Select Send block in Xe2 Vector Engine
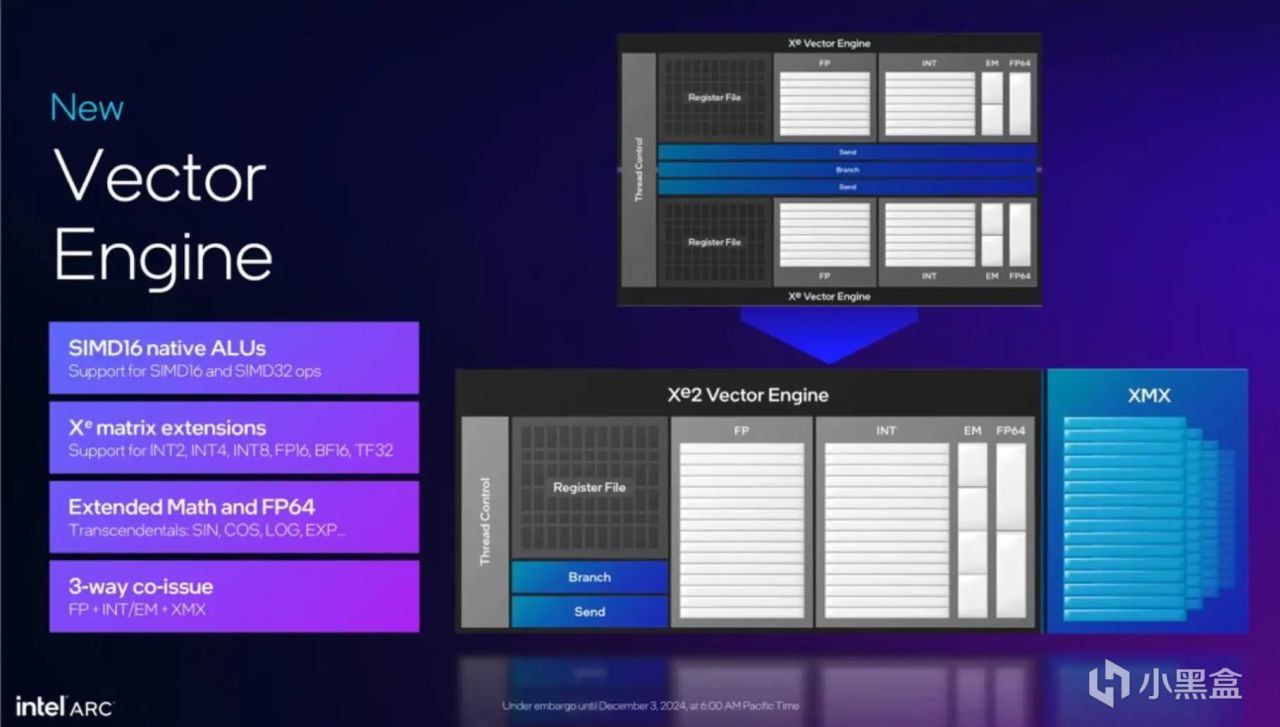Viewport: 1280px width, 727px height. pos(589,611)
